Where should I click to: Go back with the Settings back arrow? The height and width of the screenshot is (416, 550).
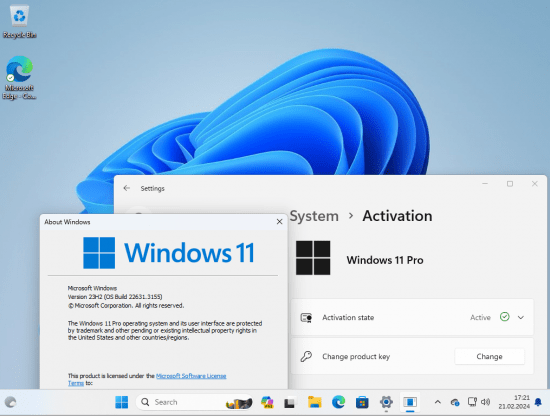[x=127, y=188]
